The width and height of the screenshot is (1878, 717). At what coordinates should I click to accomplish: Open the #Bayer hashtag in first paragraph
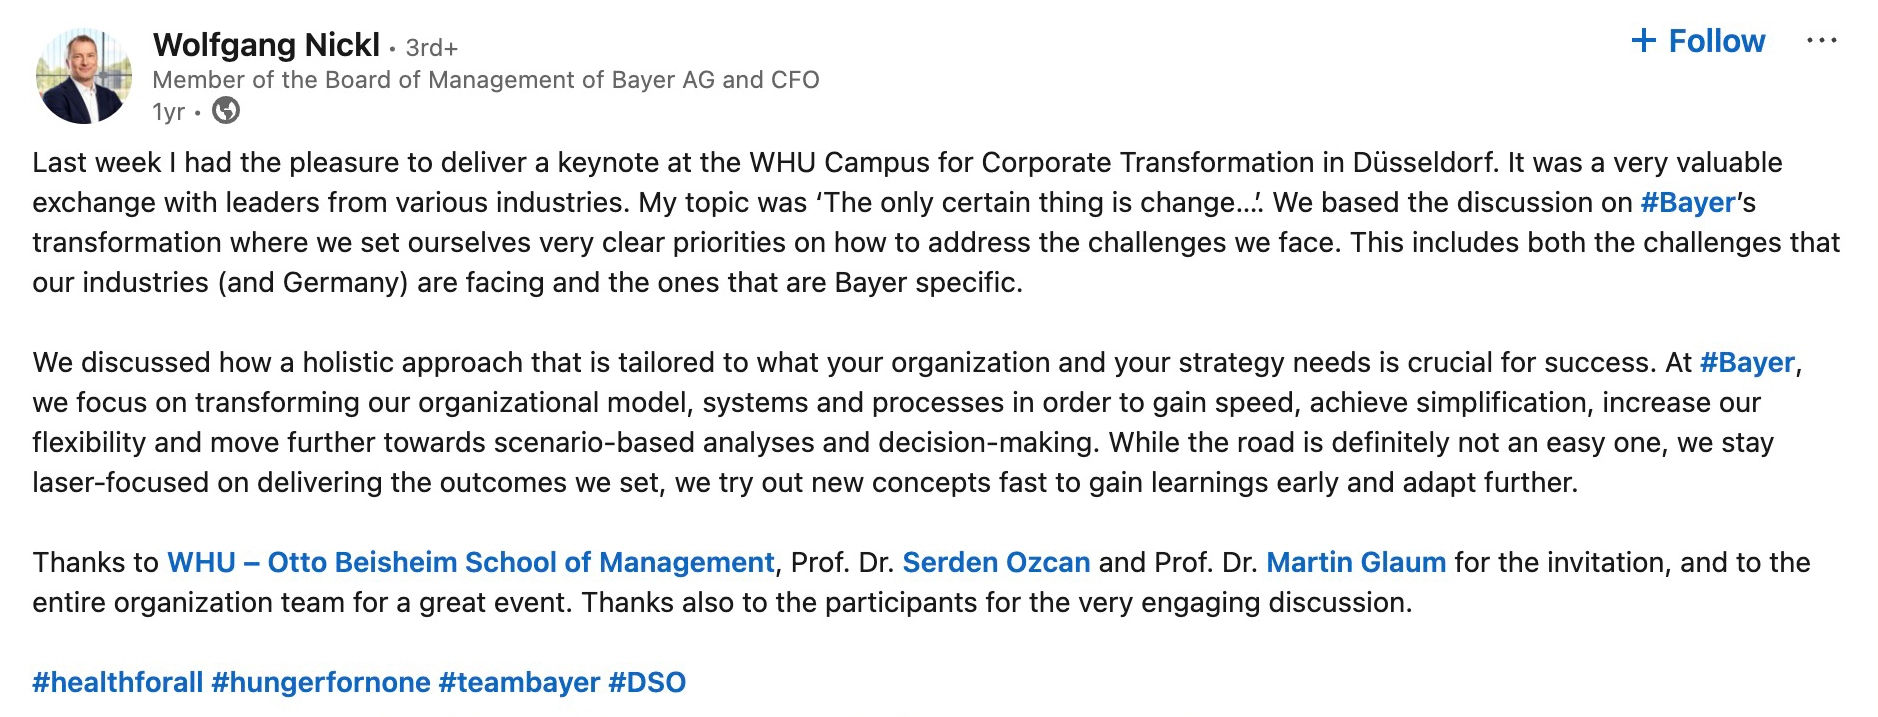1688,203
